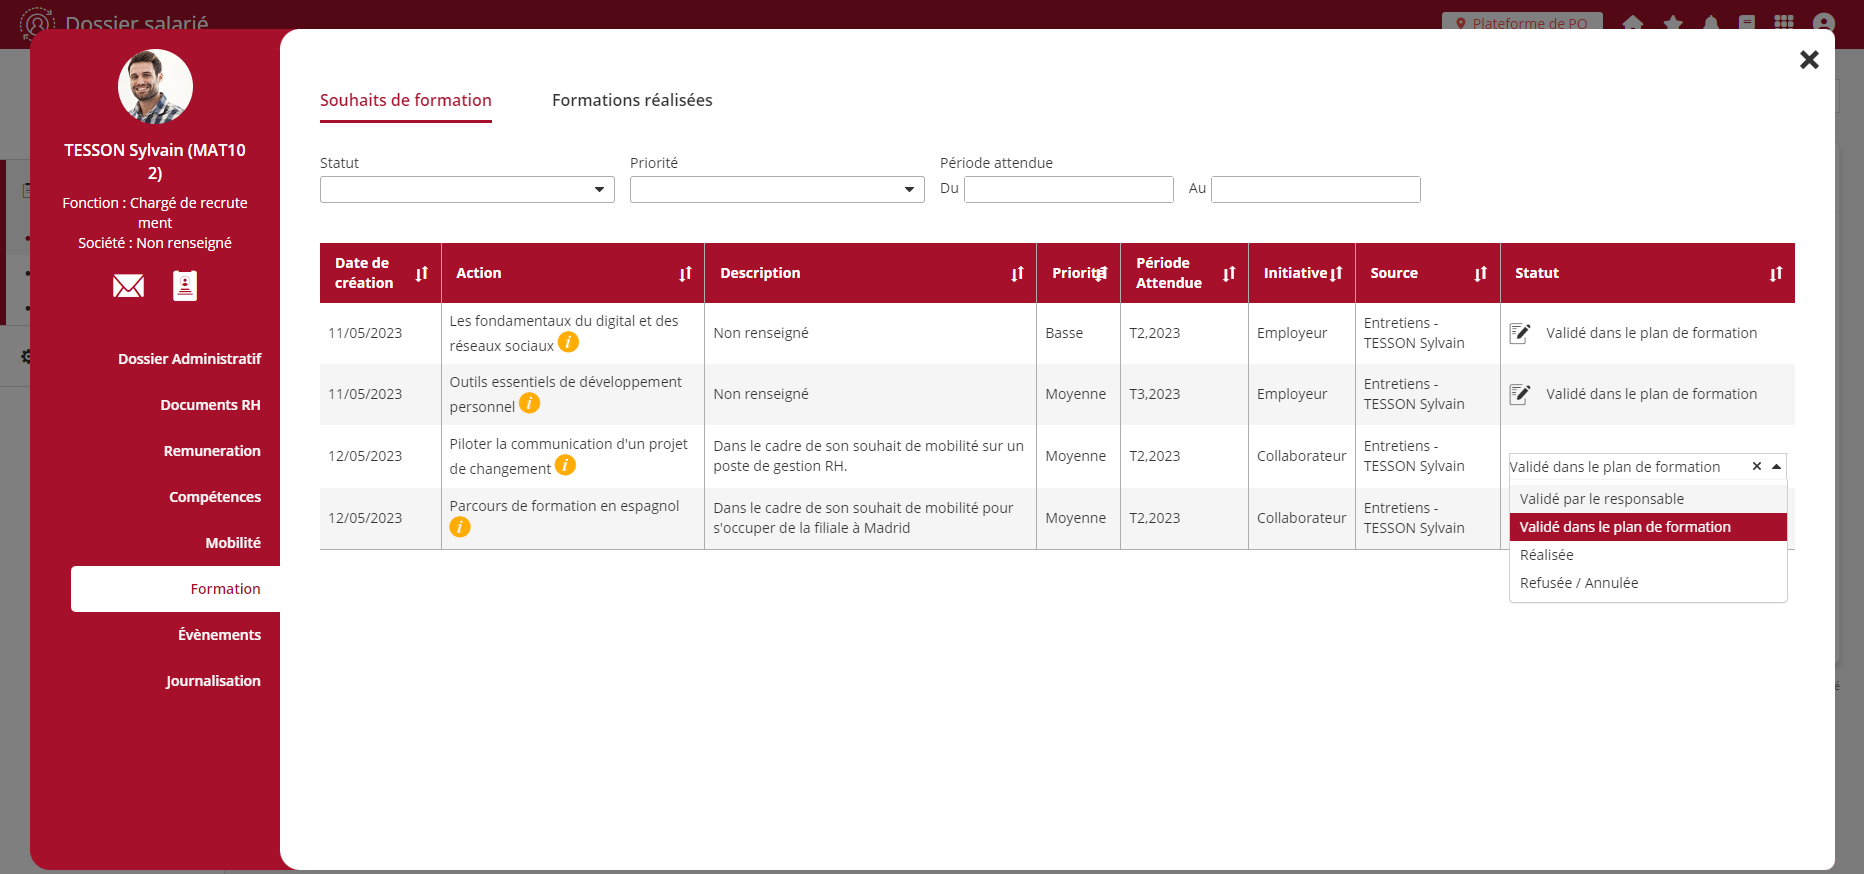Click info icon beside 'projet de changement' action
Viewport: 1864px width, 874px height.
coord(565,466)
